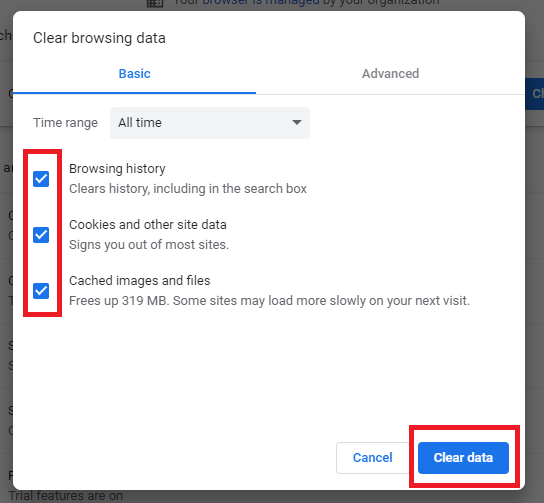Select the Cookies and other site data label
This screenshot has width=544, height=503.
click(148, 225)
